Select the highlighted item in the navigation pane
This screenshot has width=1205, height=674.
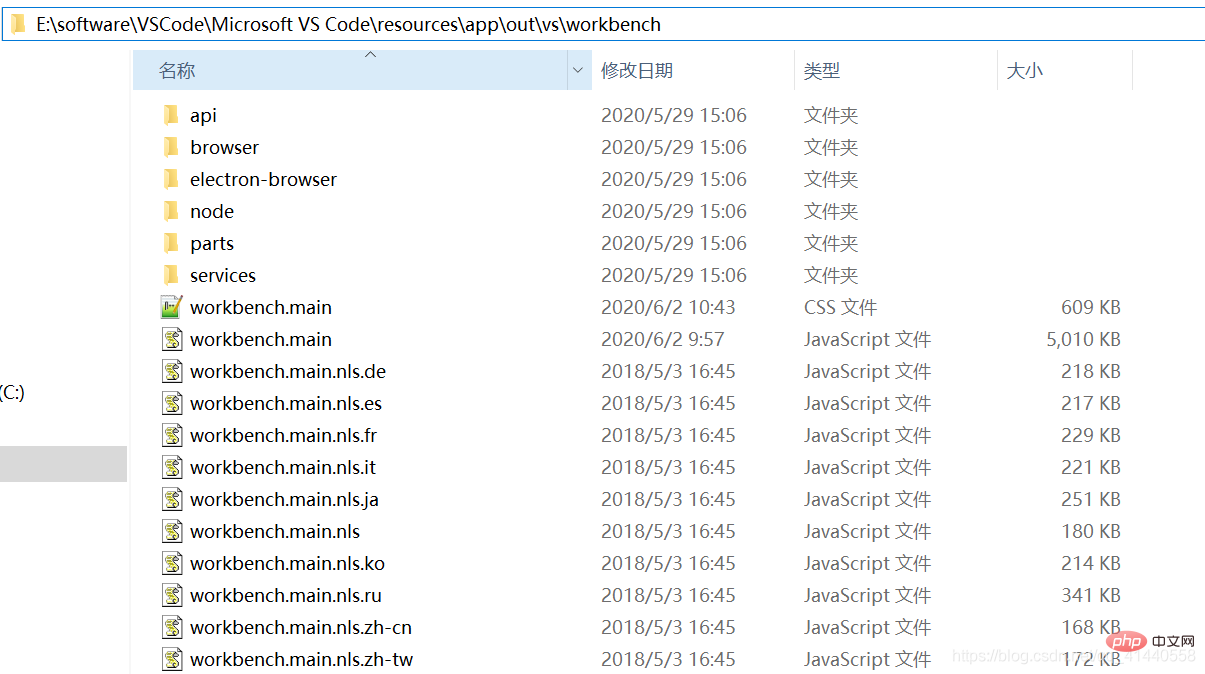(x=63, y=464)
